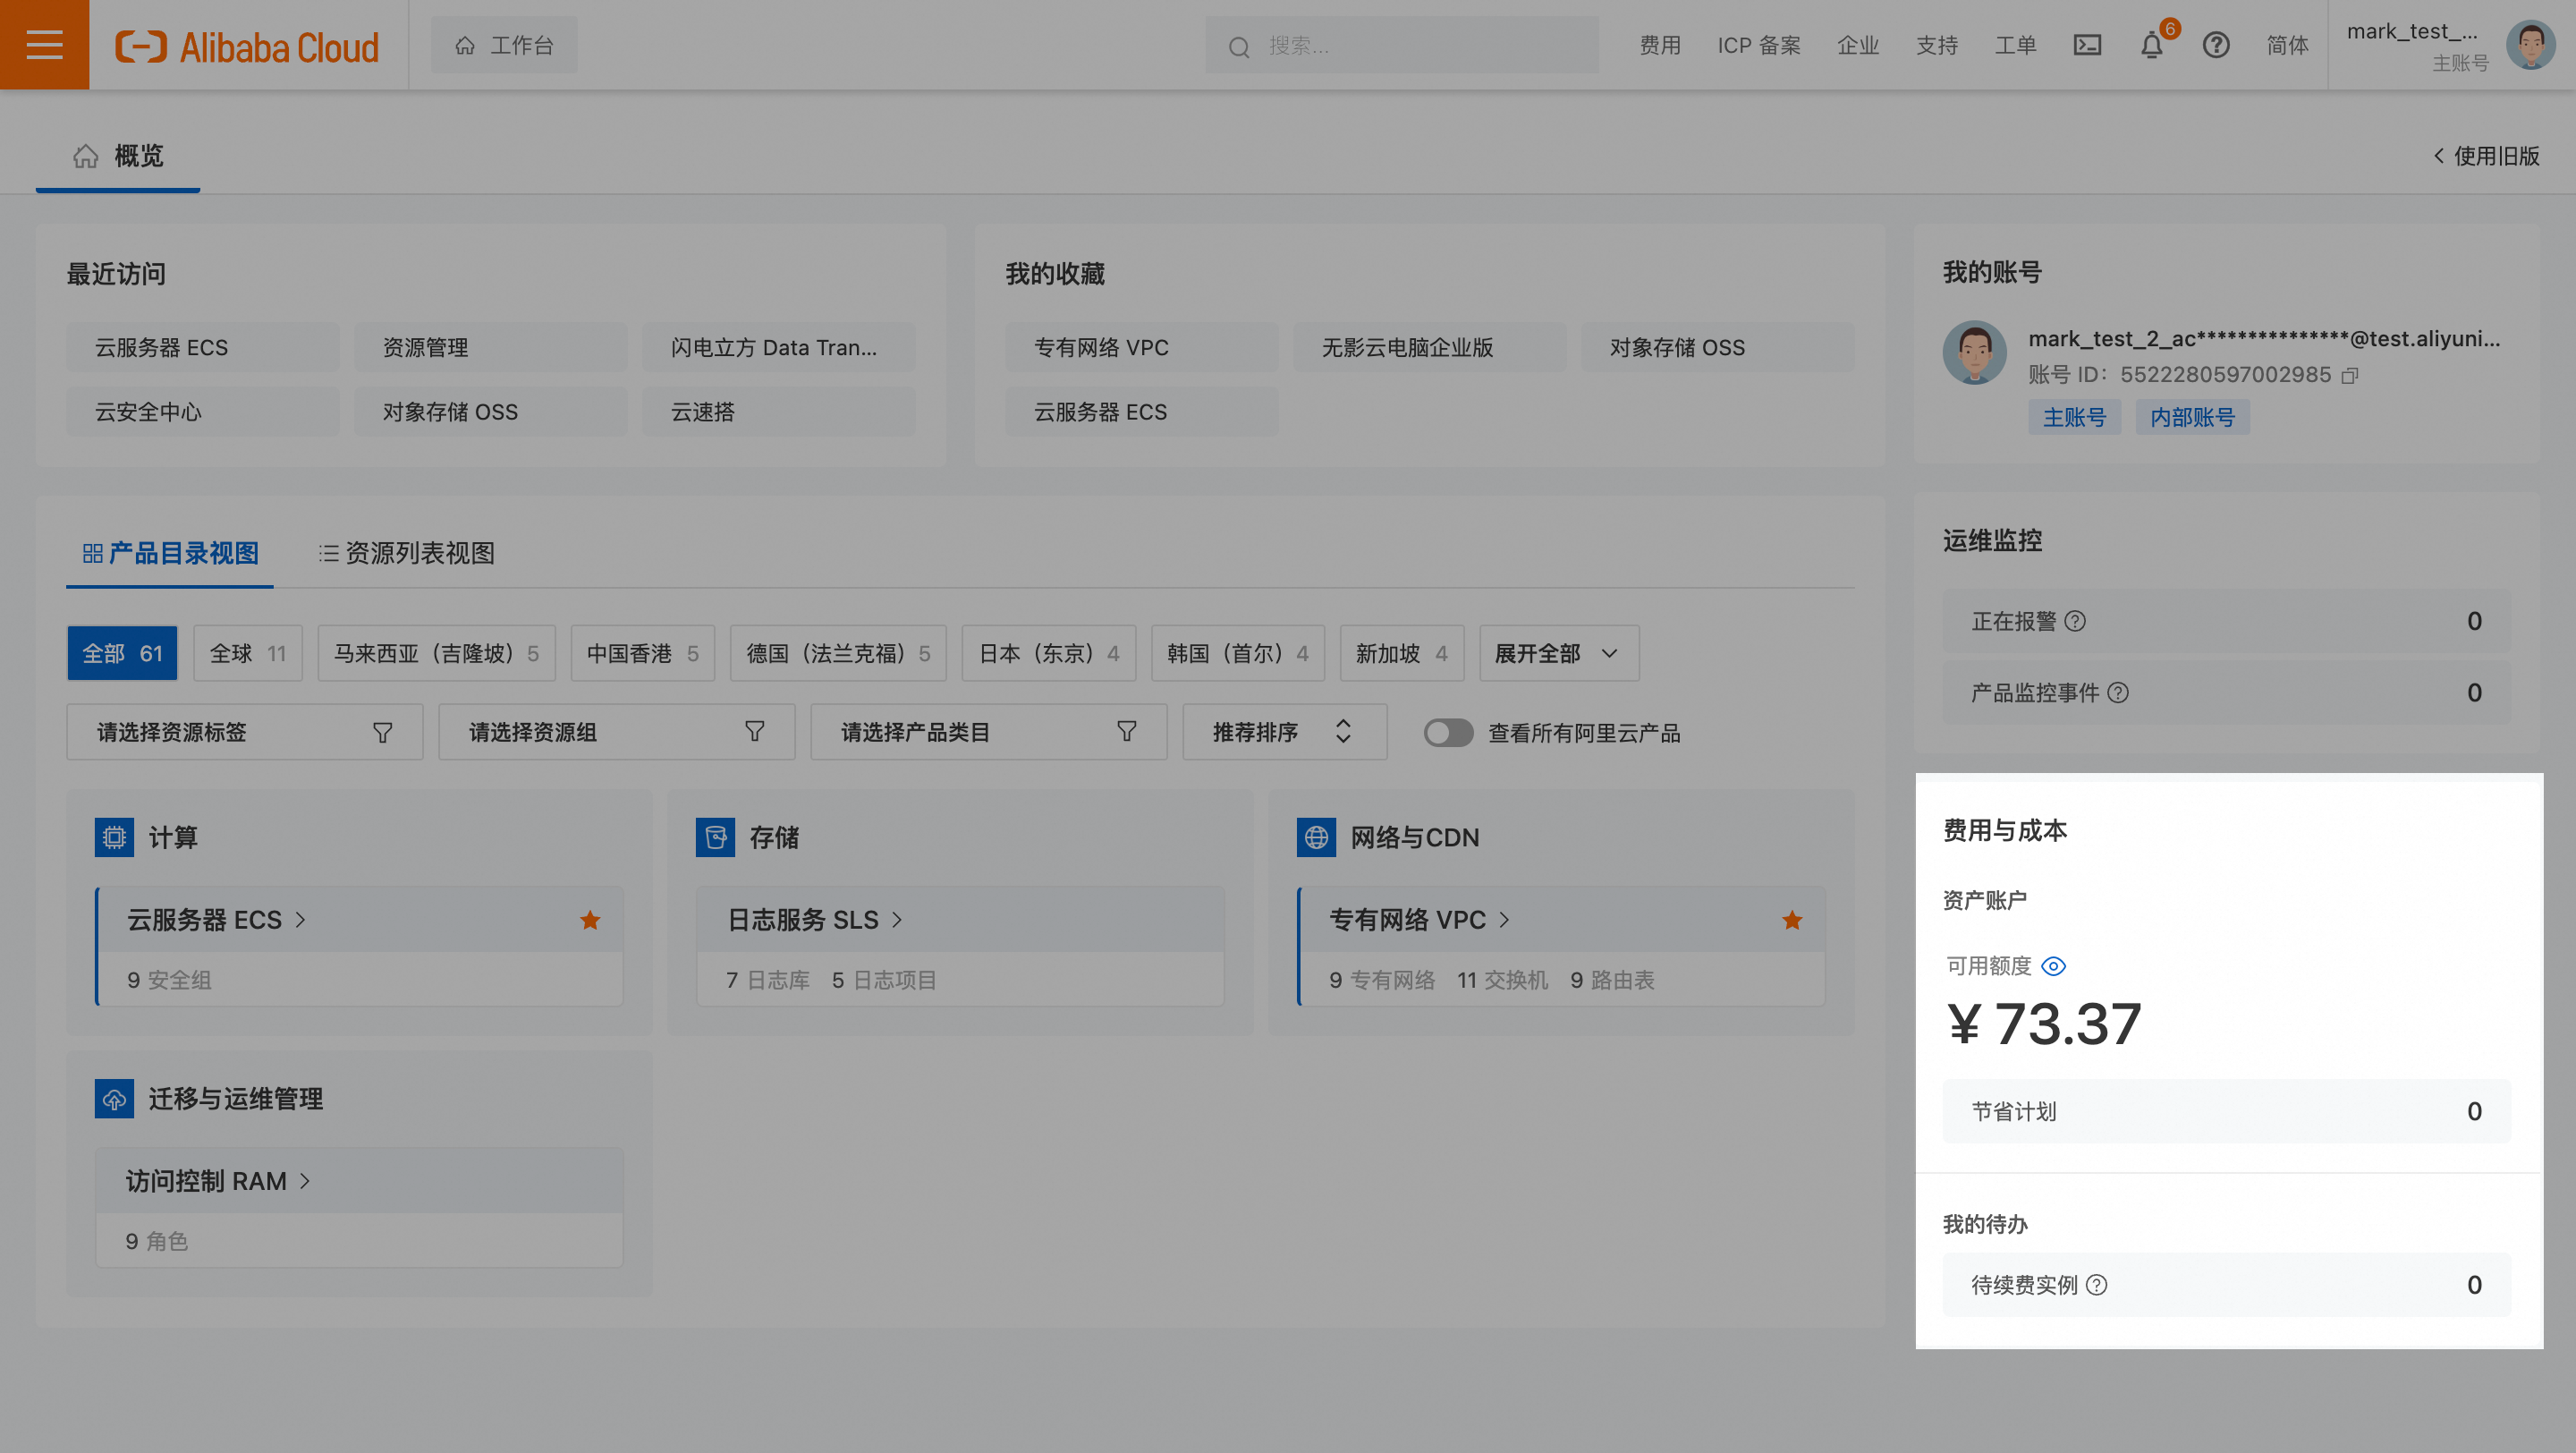Open the 企业 top menu
This screenshot has width=2576, height=1453.
[1858, 46]
